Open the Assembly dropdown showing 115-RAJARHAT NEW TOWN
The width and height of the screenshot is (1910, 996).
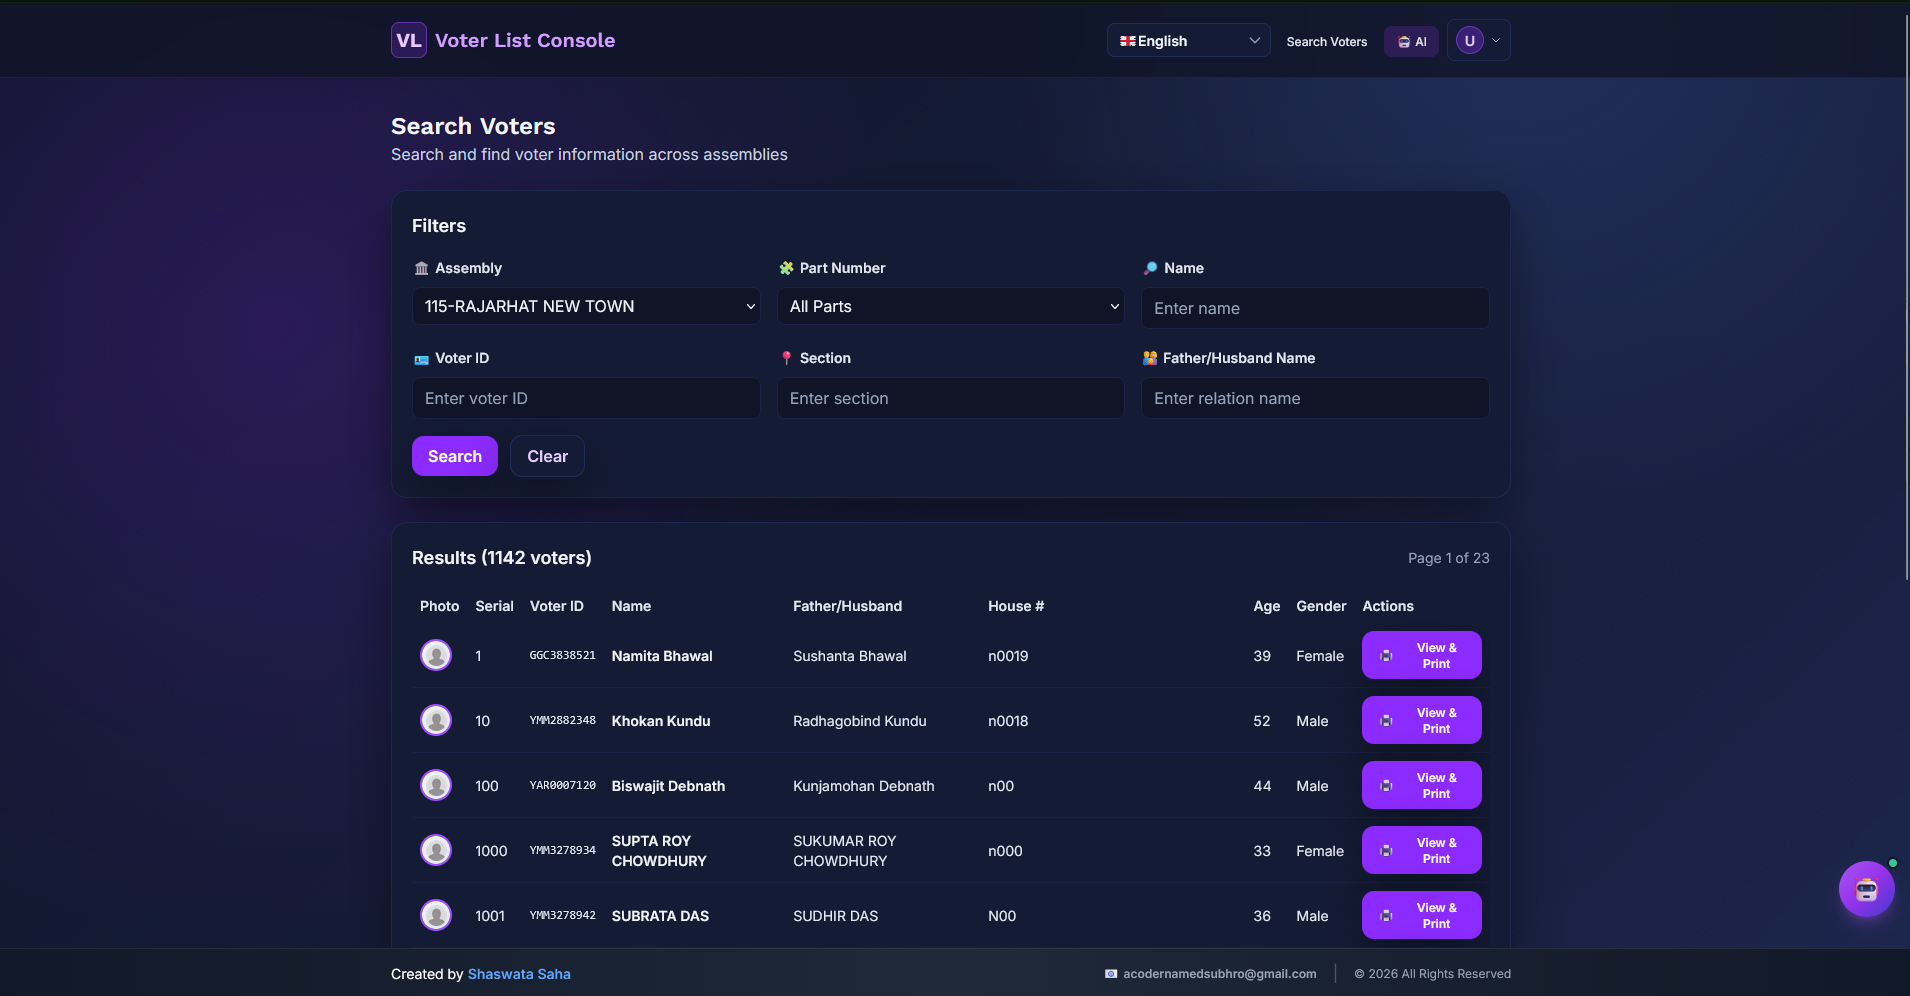(x=586, y=306)
